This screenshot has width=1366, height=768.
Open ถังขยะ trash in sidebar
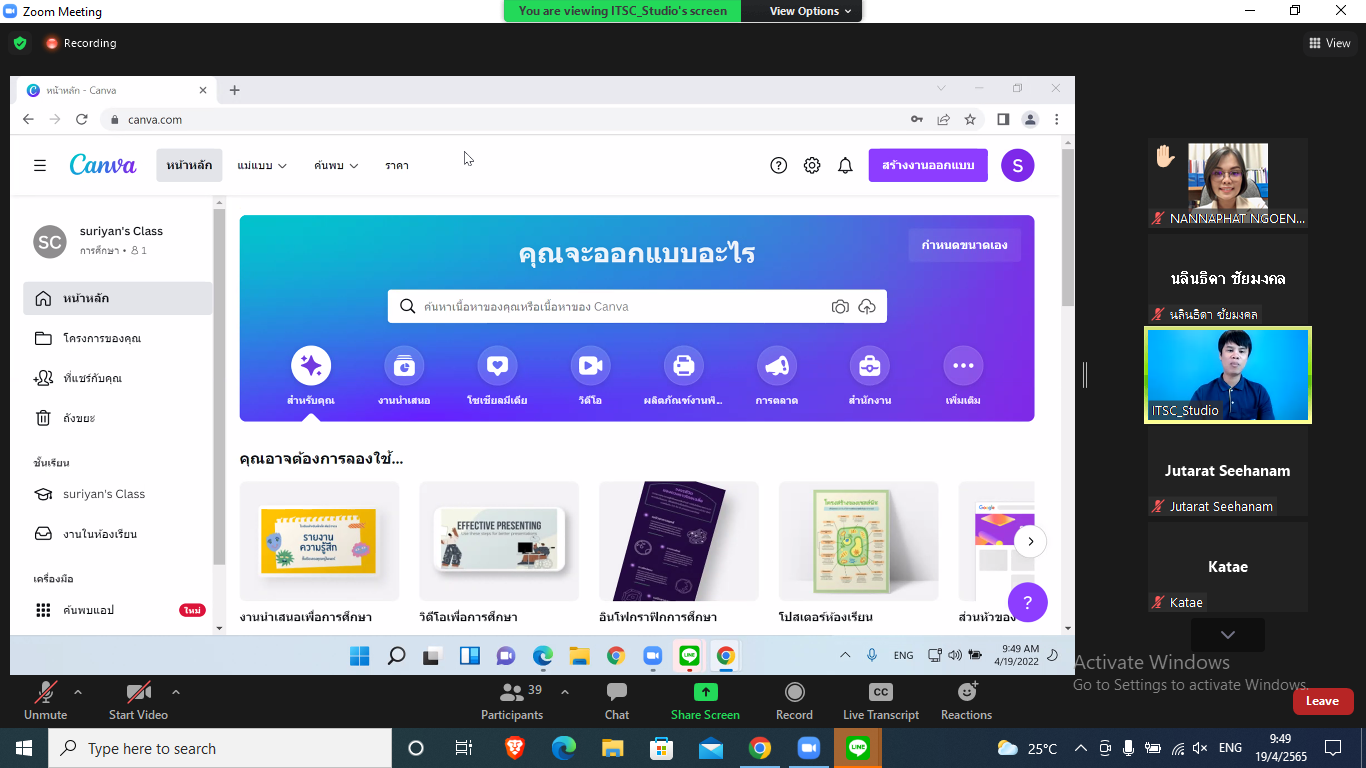[x=118, y=418]
